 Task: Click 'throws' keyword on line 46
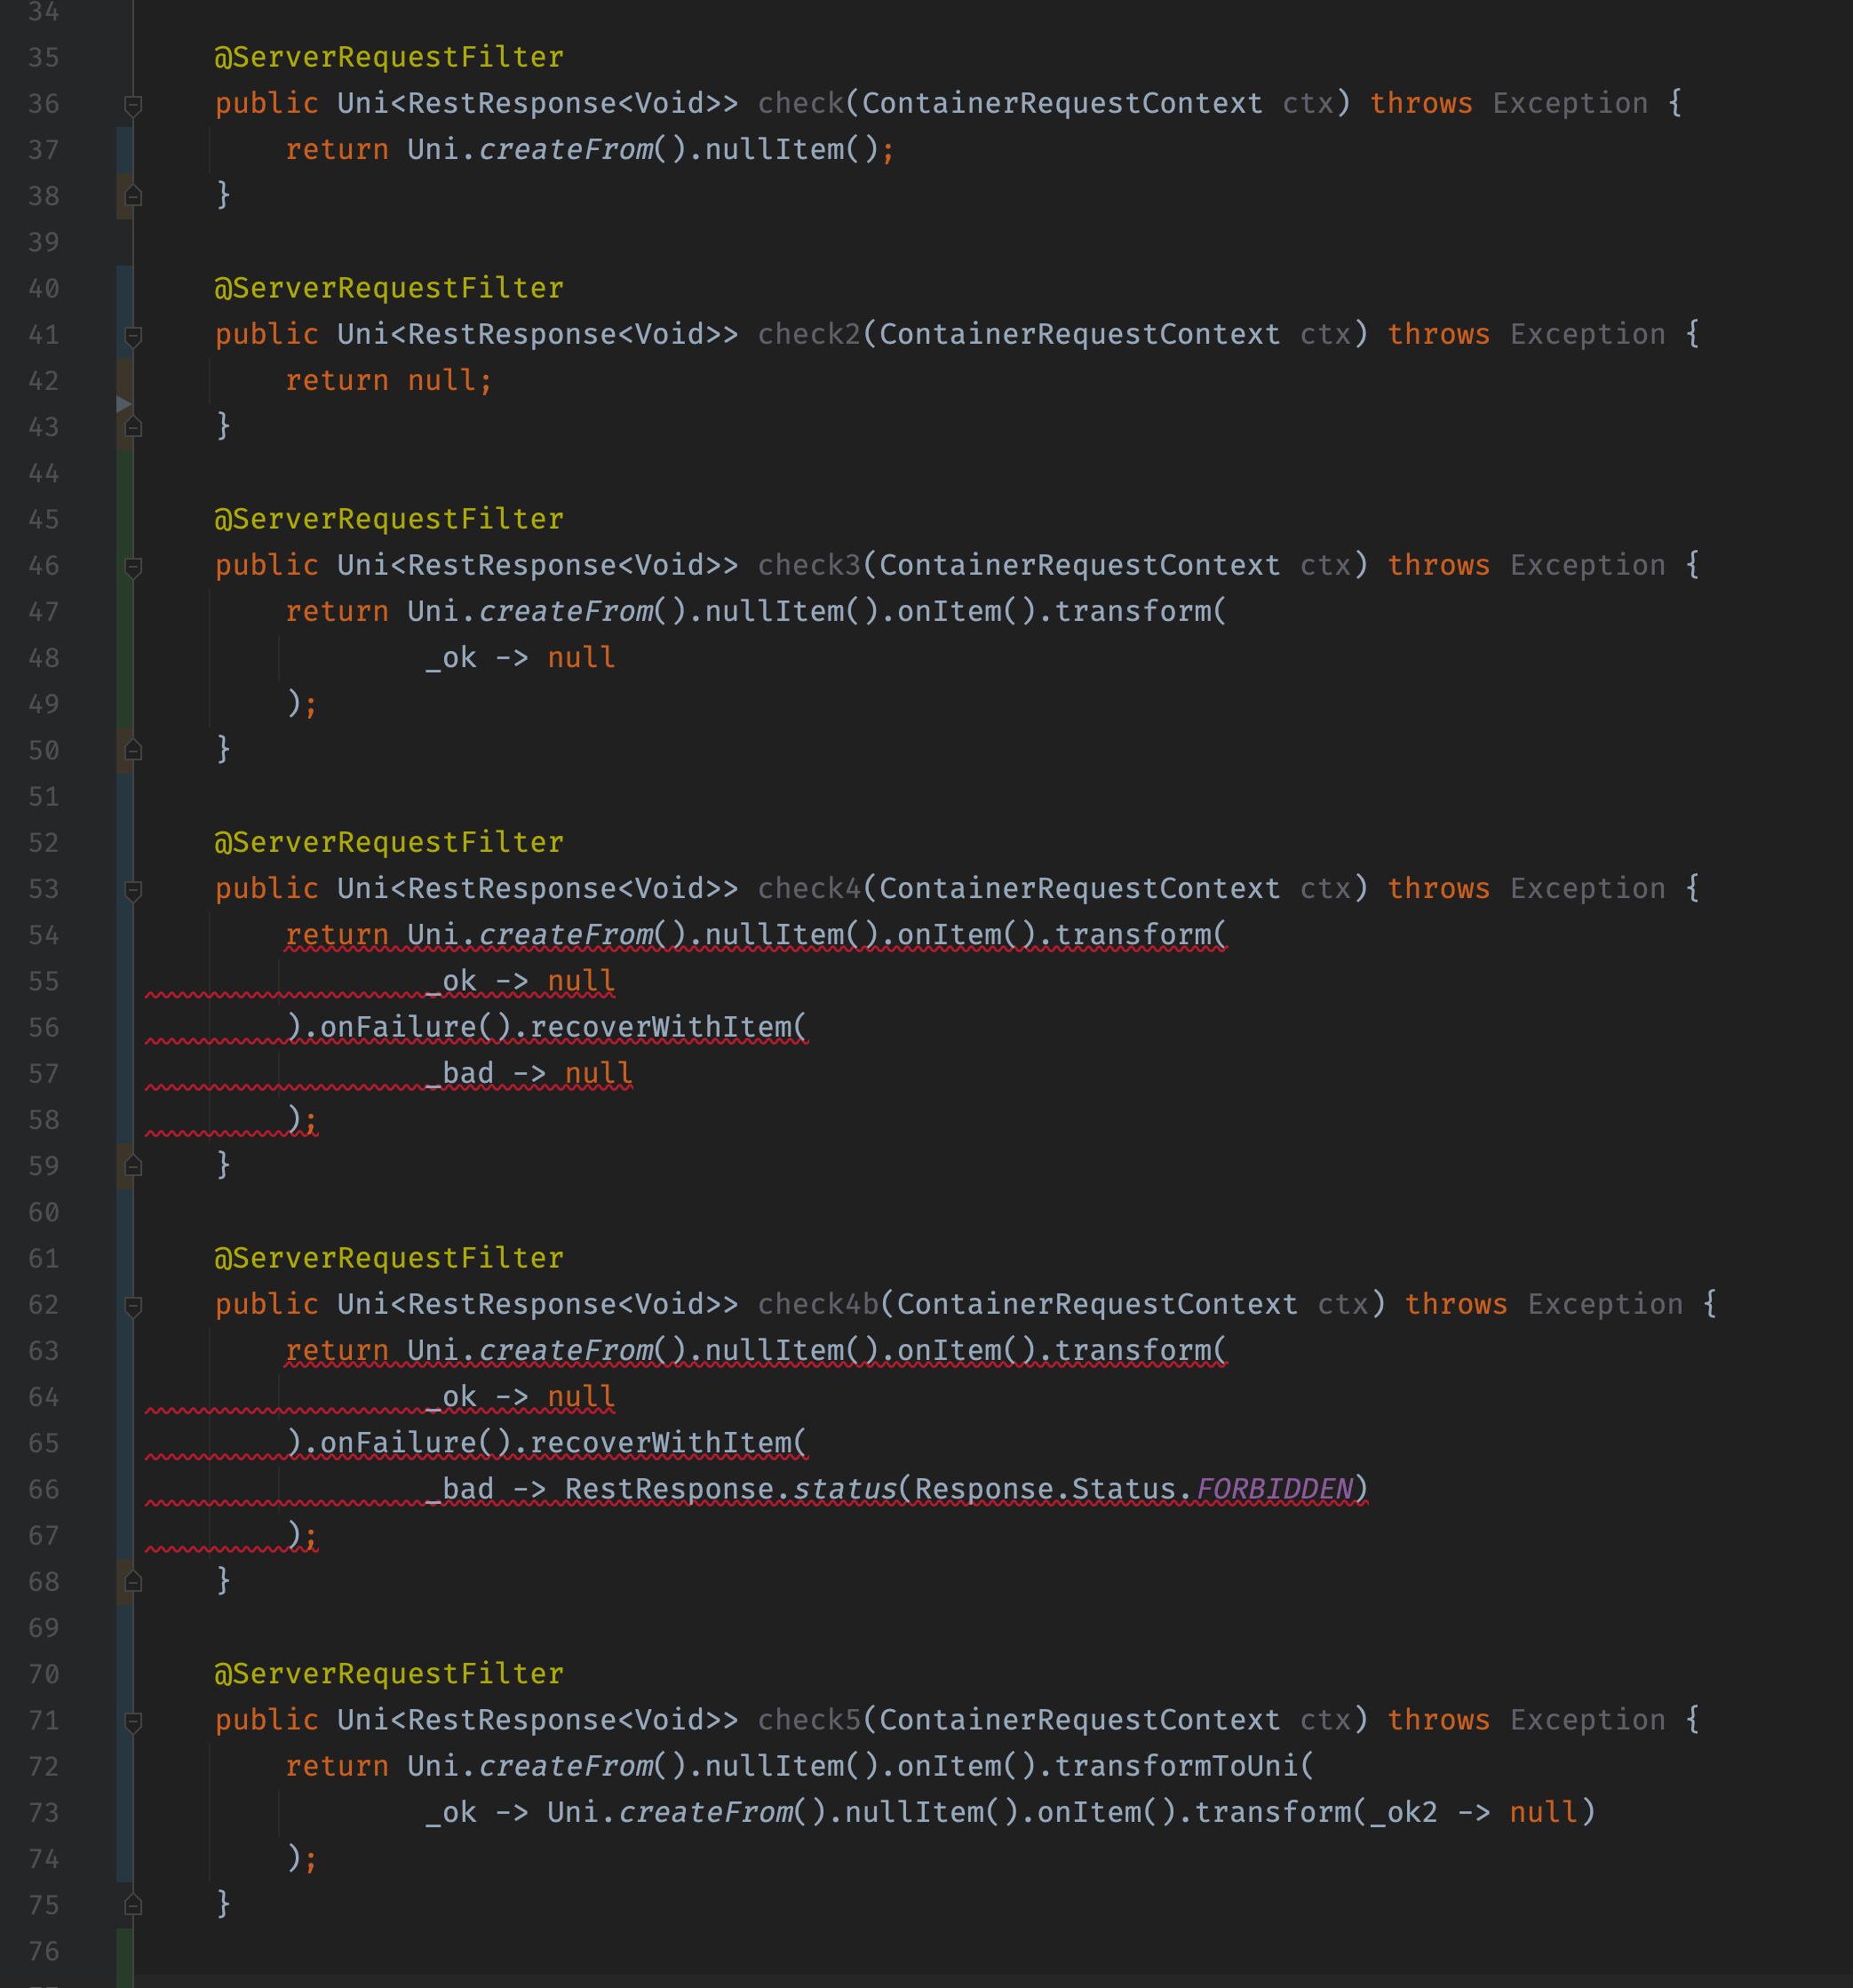(x=1438, y=566)
